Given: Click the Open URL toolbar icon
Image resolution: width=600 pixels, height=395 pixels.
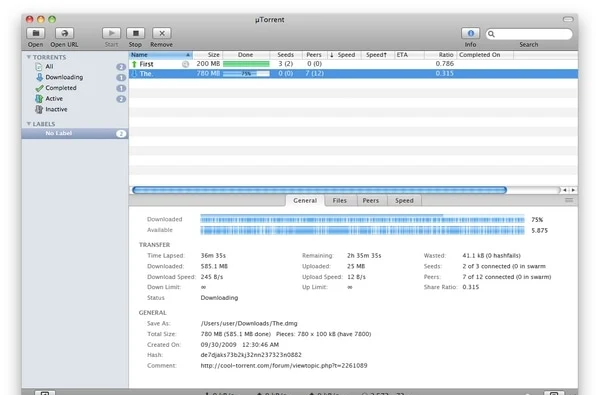Looking at the screenshot, I should pos(64,33).
